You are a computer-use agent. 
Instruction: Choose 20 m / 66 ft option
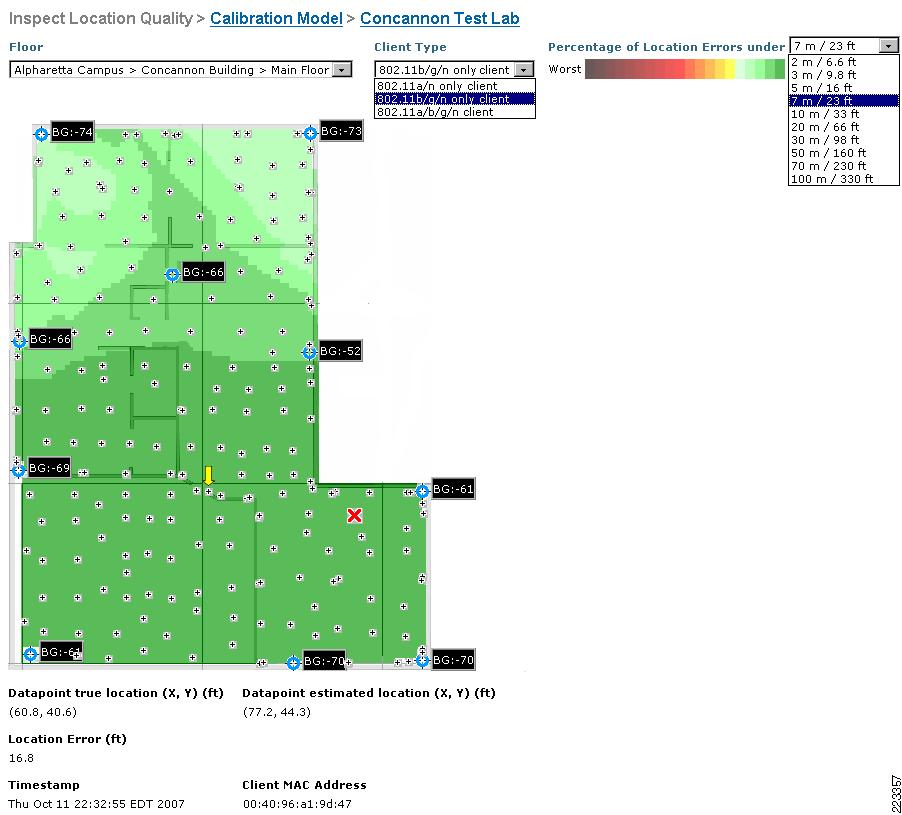843,127
